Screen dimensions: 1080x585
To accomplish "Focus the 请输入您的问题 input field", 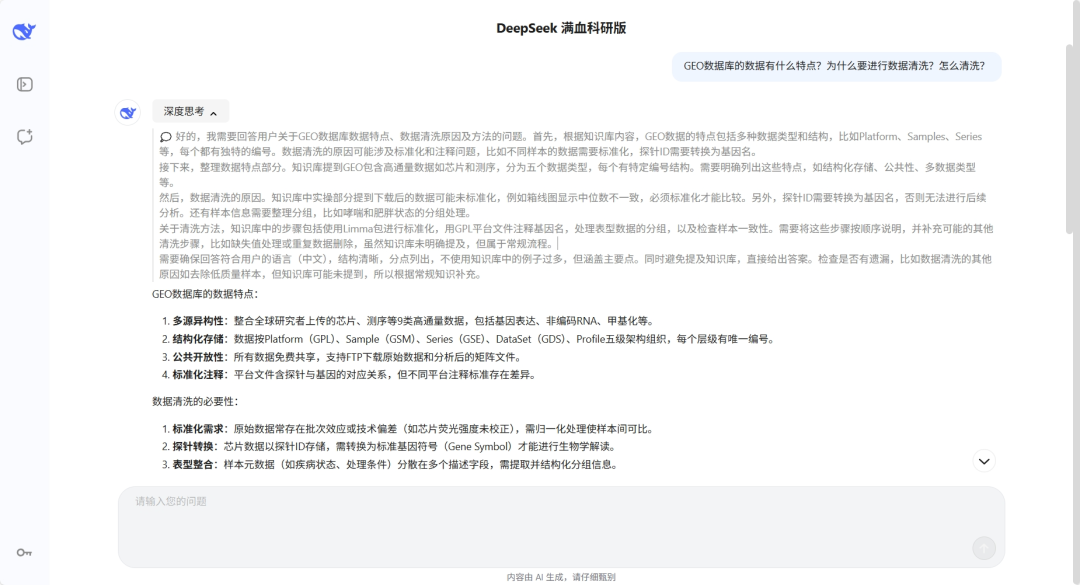I will point(561,527).
